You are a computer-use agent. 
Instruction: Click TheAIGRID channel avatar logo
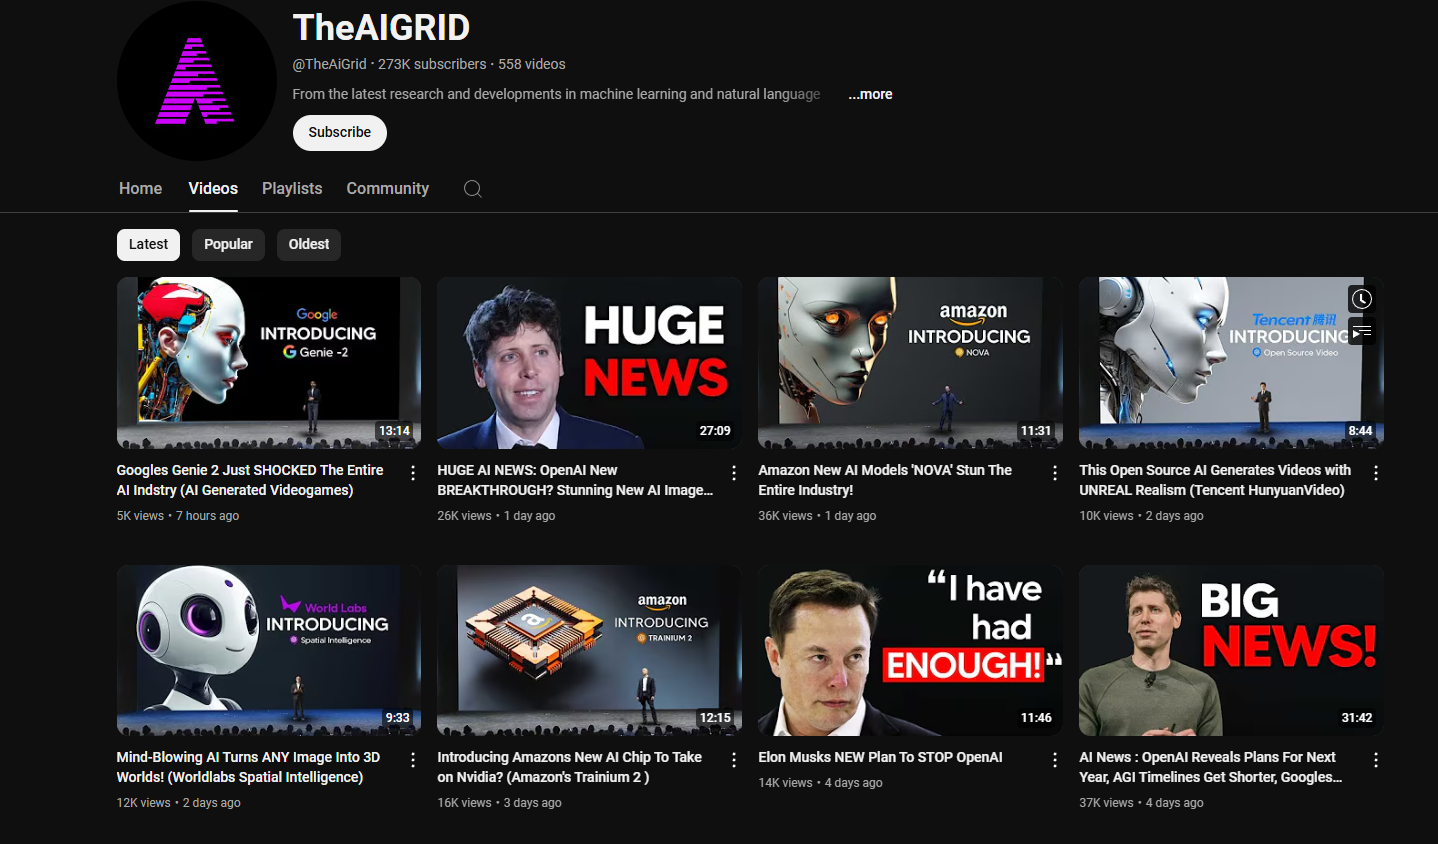point(196,81)
